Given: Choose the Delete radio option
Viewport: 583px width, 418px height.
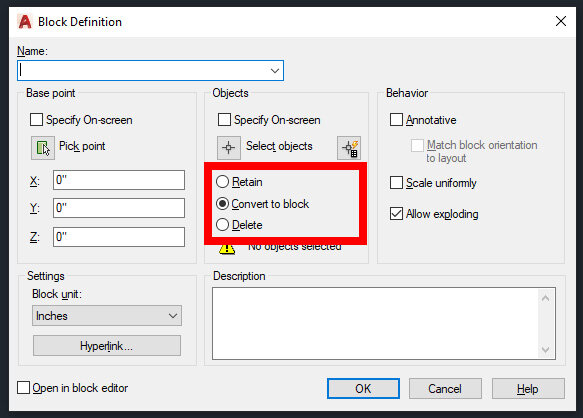Looking at the screenshot, I should click(222, 225).
